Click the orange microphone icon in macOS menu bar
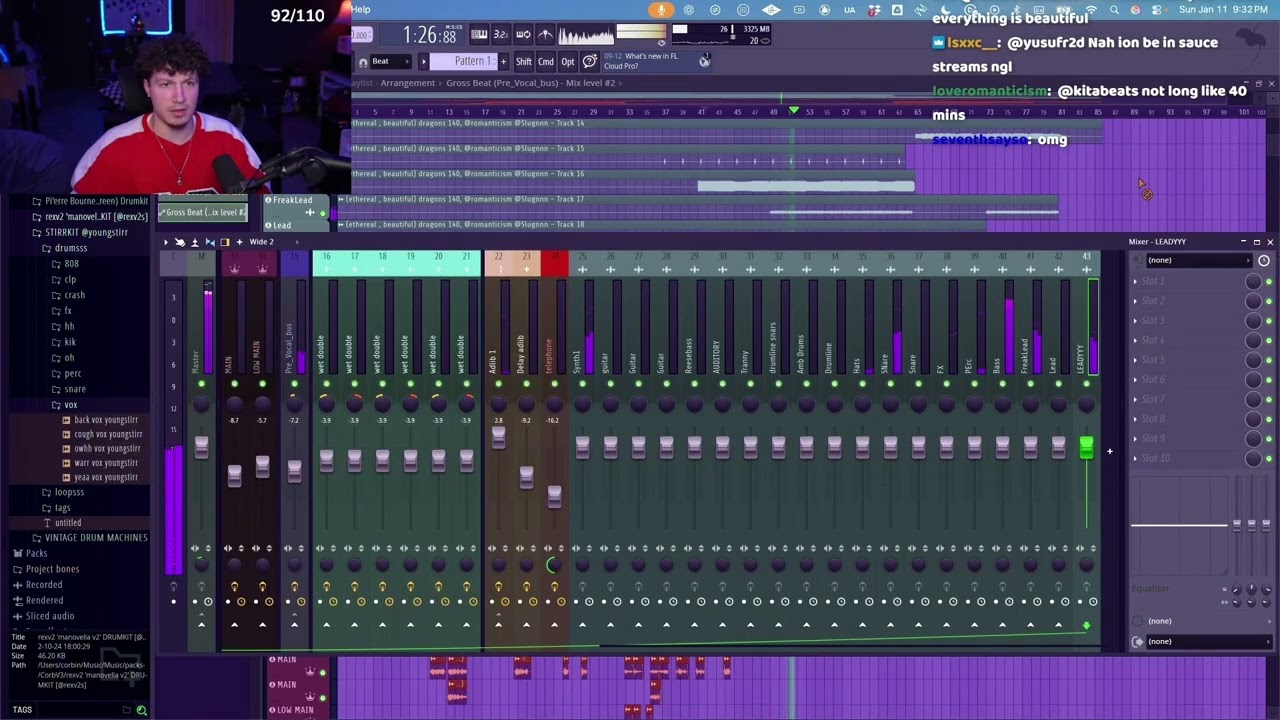Image resolution: width=1280 pixels, height=720 pixels. click(660, 10)
